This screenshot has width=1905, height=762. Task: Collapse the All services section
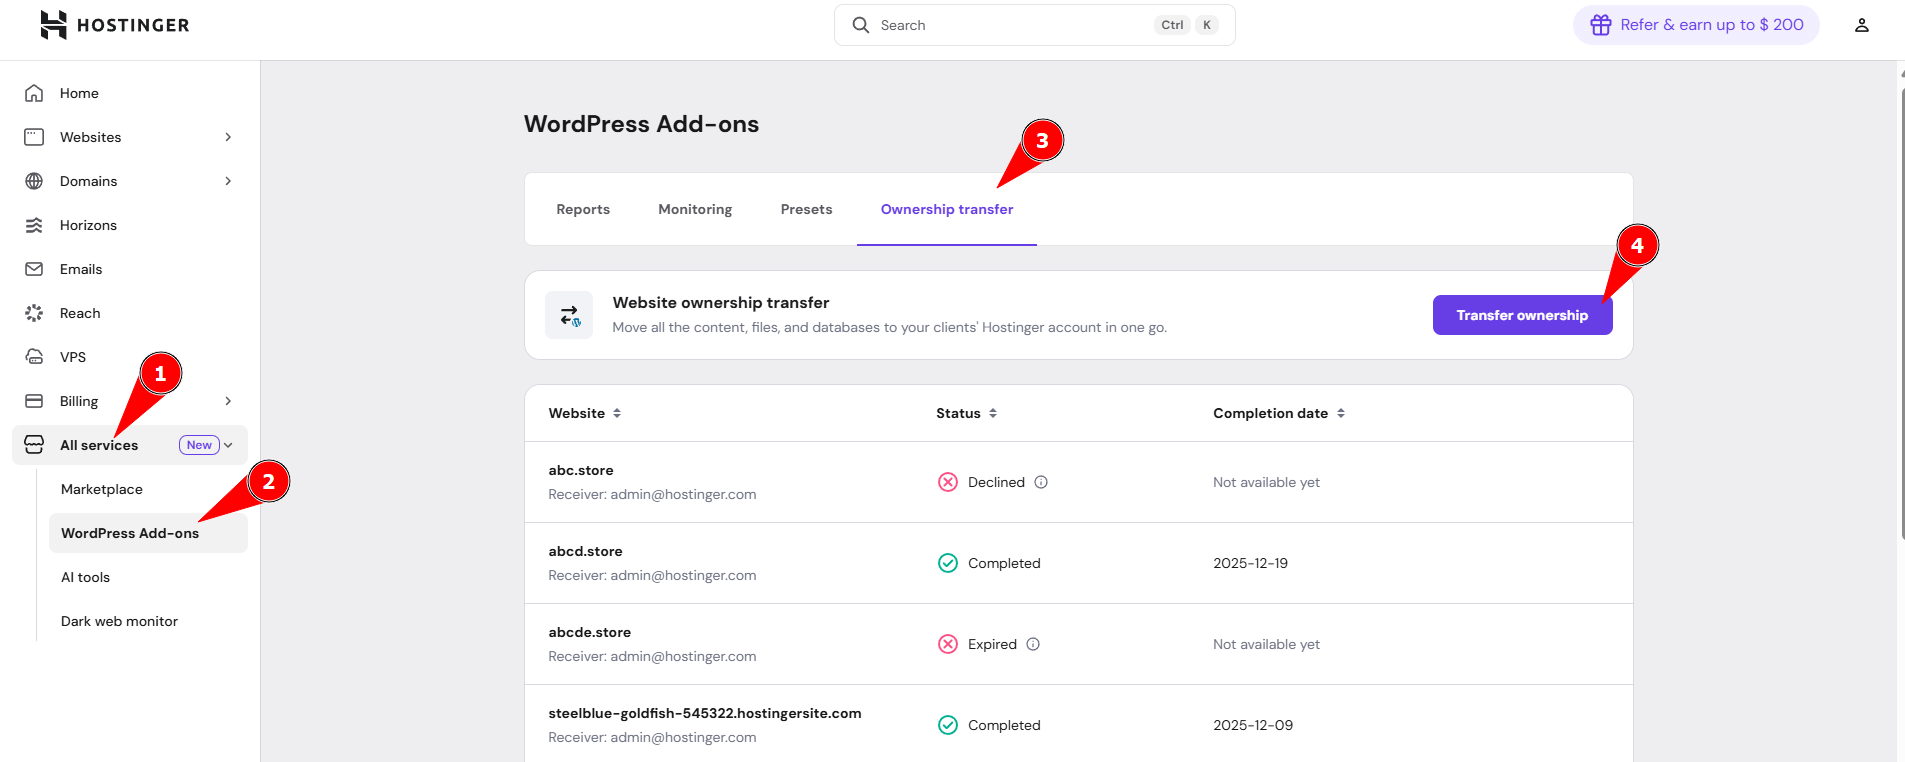pos(229,445)
